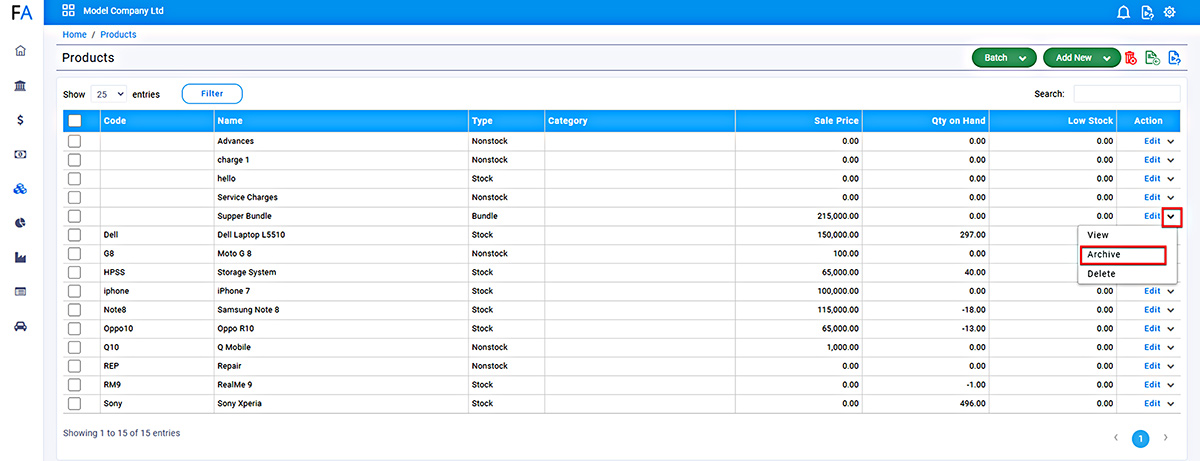Click the Products breadcrumb link
The width and height of the screenshot is (1200, 461).
tap(118, 35)
